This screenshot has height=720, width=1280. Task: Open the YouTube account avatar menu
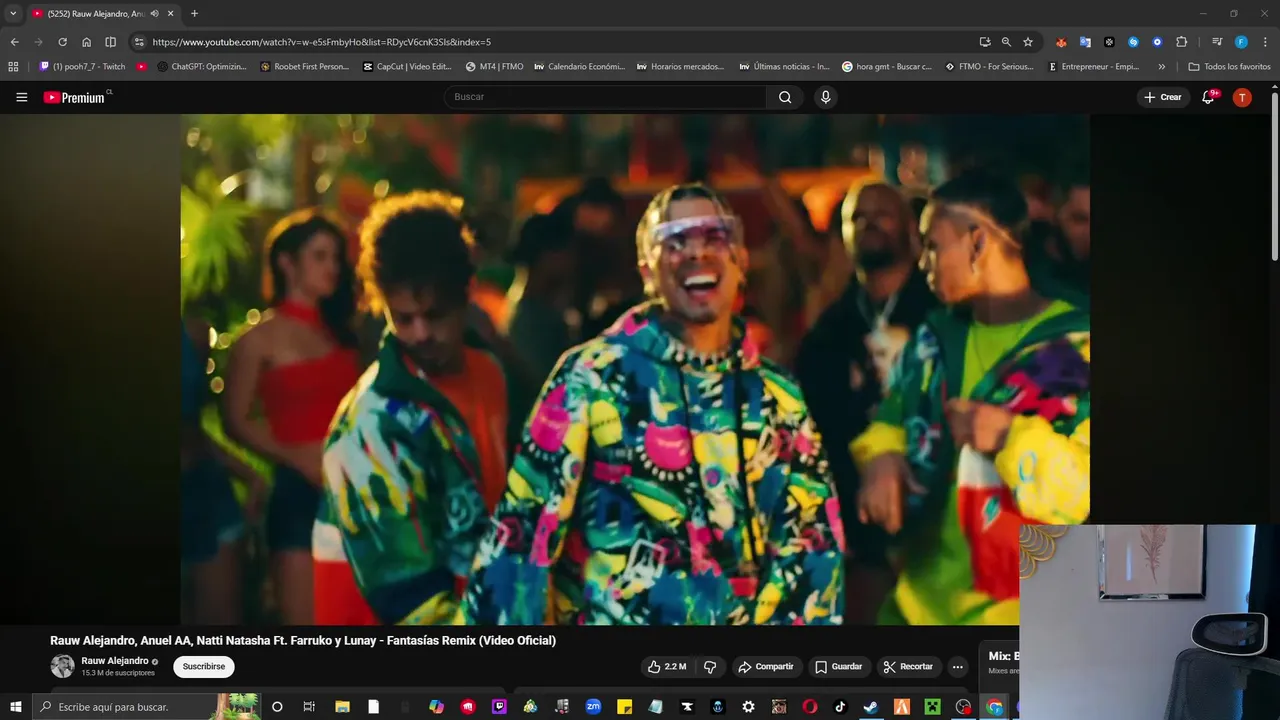click(1242, 97)
